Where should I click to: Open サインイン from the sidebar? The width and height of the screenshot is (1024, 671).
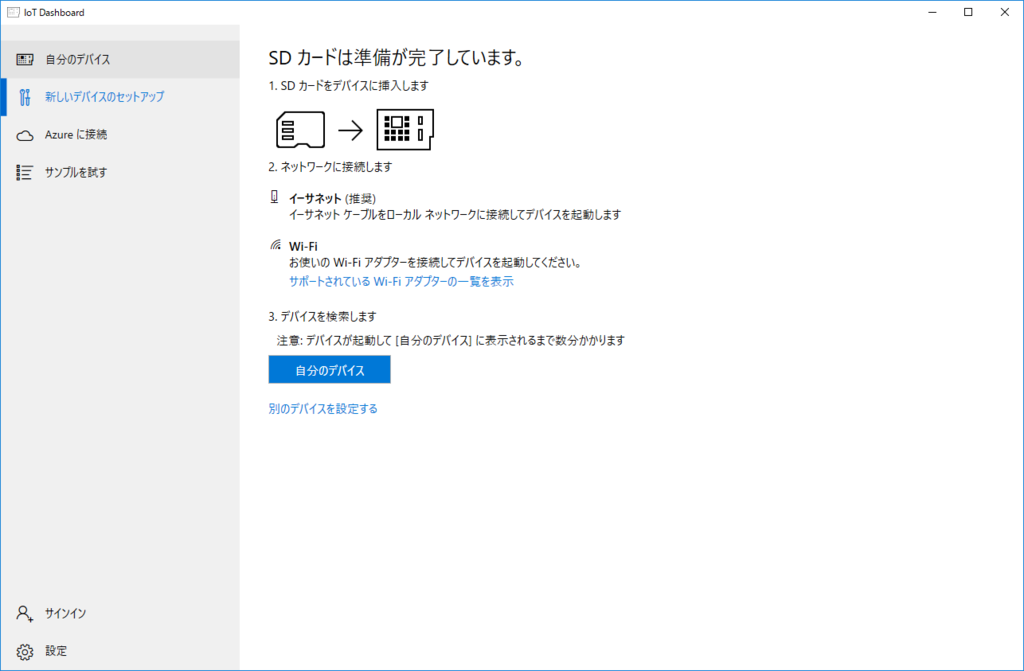tap(120, 614)
